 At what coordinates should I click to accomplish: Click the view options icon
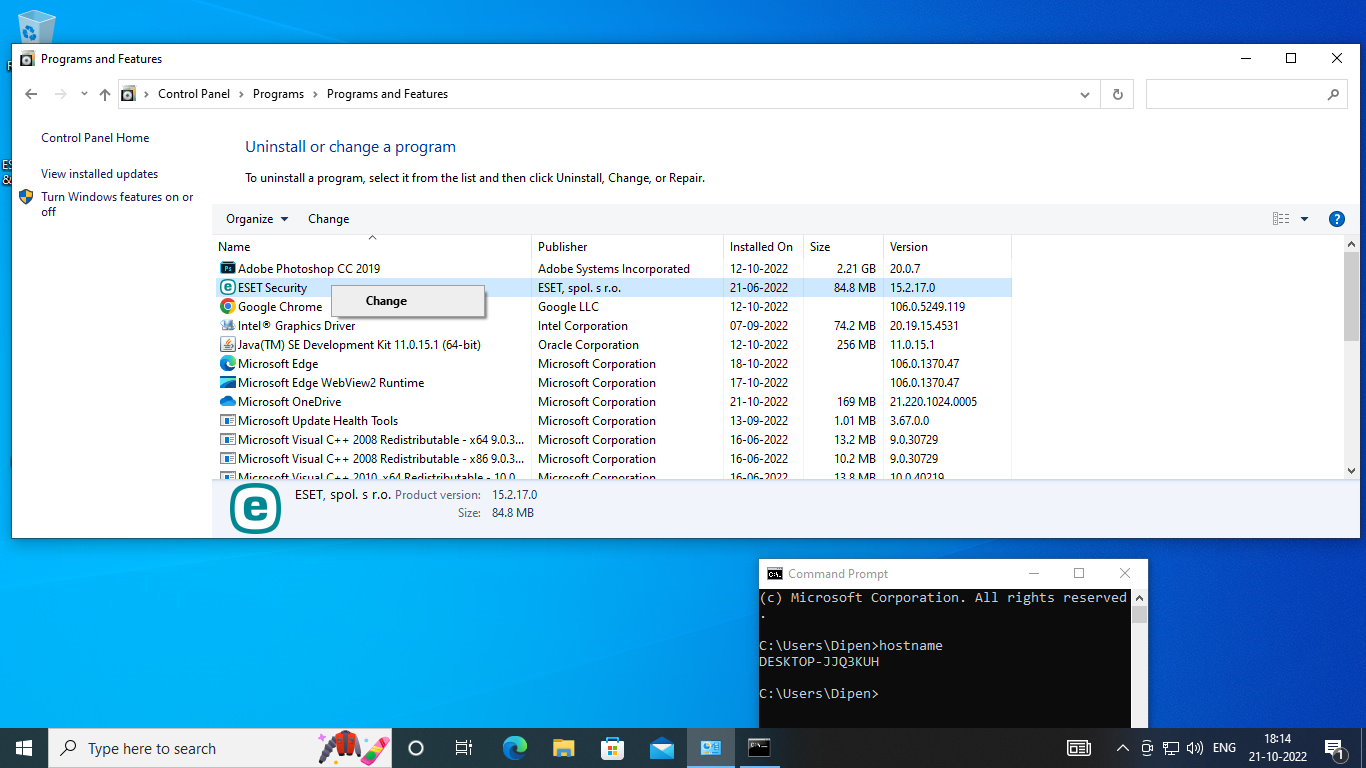click(x=1280, y=219)
